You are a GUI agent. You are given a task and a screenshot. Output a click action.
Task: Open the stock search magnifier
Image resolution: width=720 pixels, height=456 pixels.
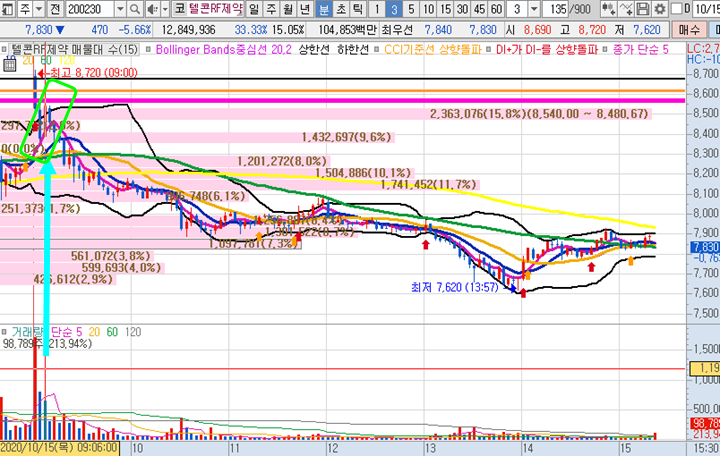tap(135, 8)
